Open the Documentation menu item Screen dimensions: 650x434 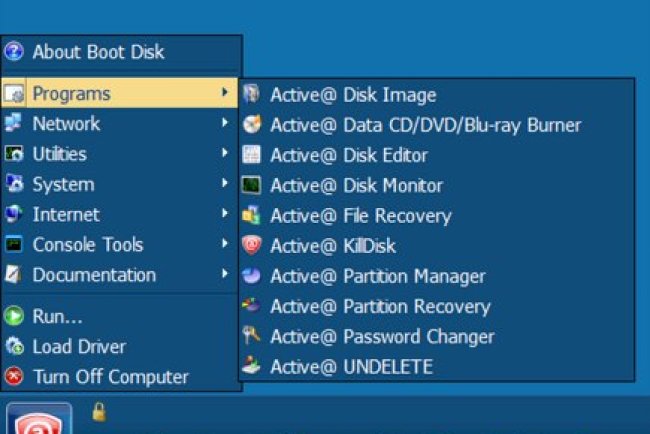pos(121,275)
